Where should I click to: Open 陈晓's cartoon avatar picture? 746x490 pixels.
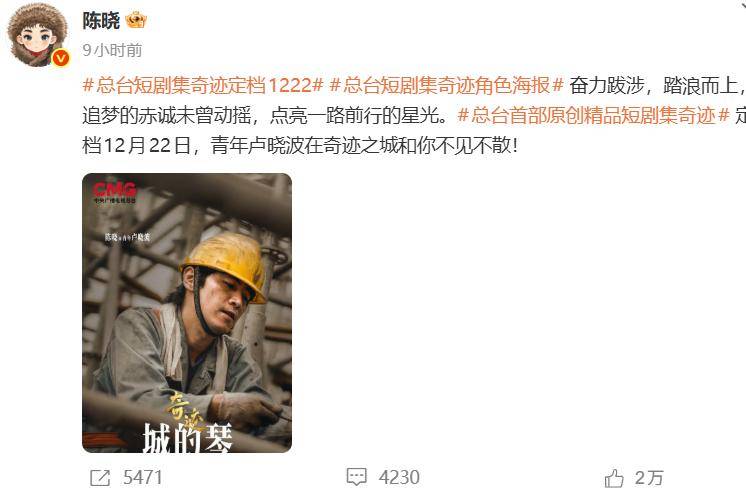pos(38,34)
